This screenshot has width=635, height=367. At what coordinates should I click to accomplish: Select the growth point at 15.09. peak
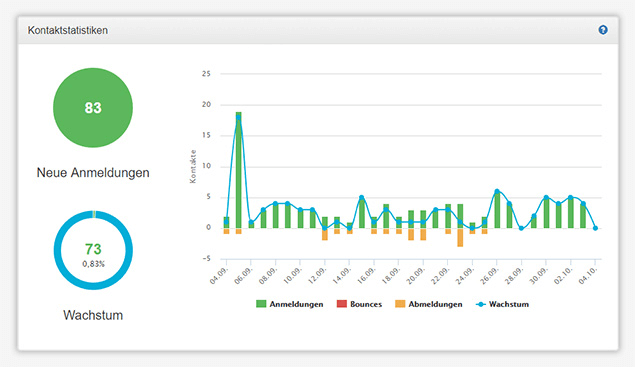coord(362,197)
